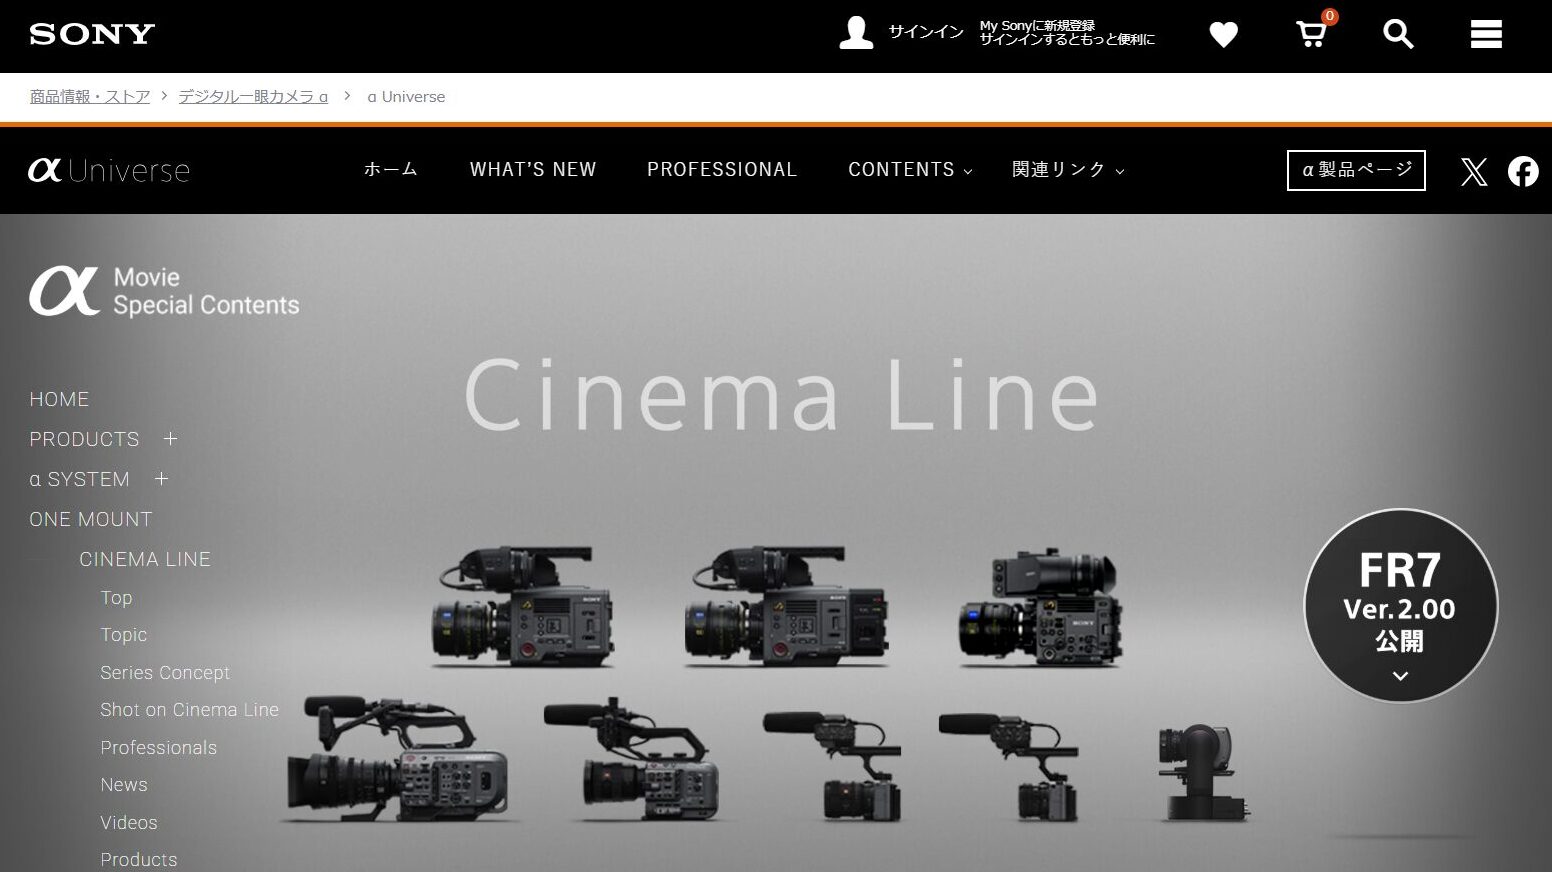Open CINEMA LINE sidebar item

[145, 559]
